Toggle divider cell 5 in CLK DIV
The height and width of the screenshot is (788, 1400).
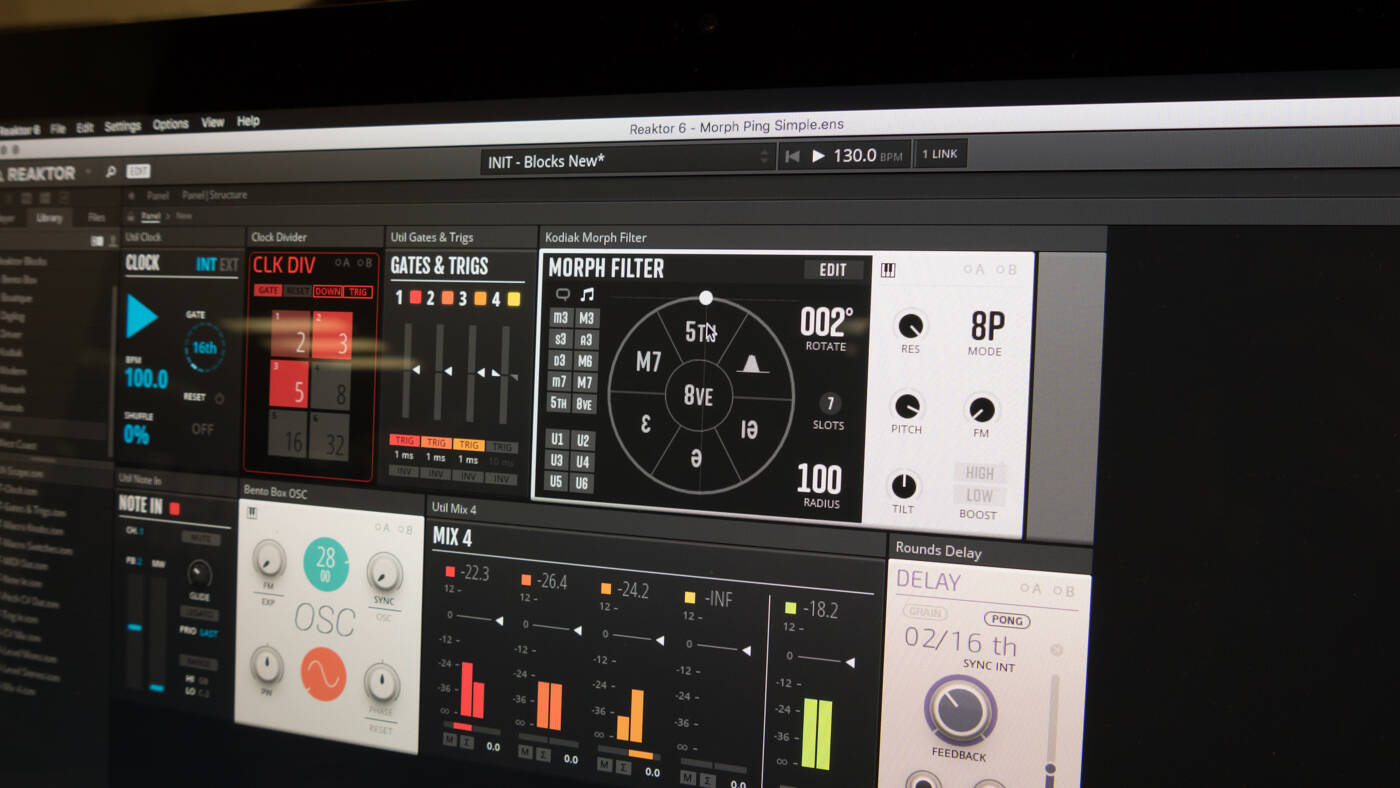pyautogui.click(x=289, y=383)
